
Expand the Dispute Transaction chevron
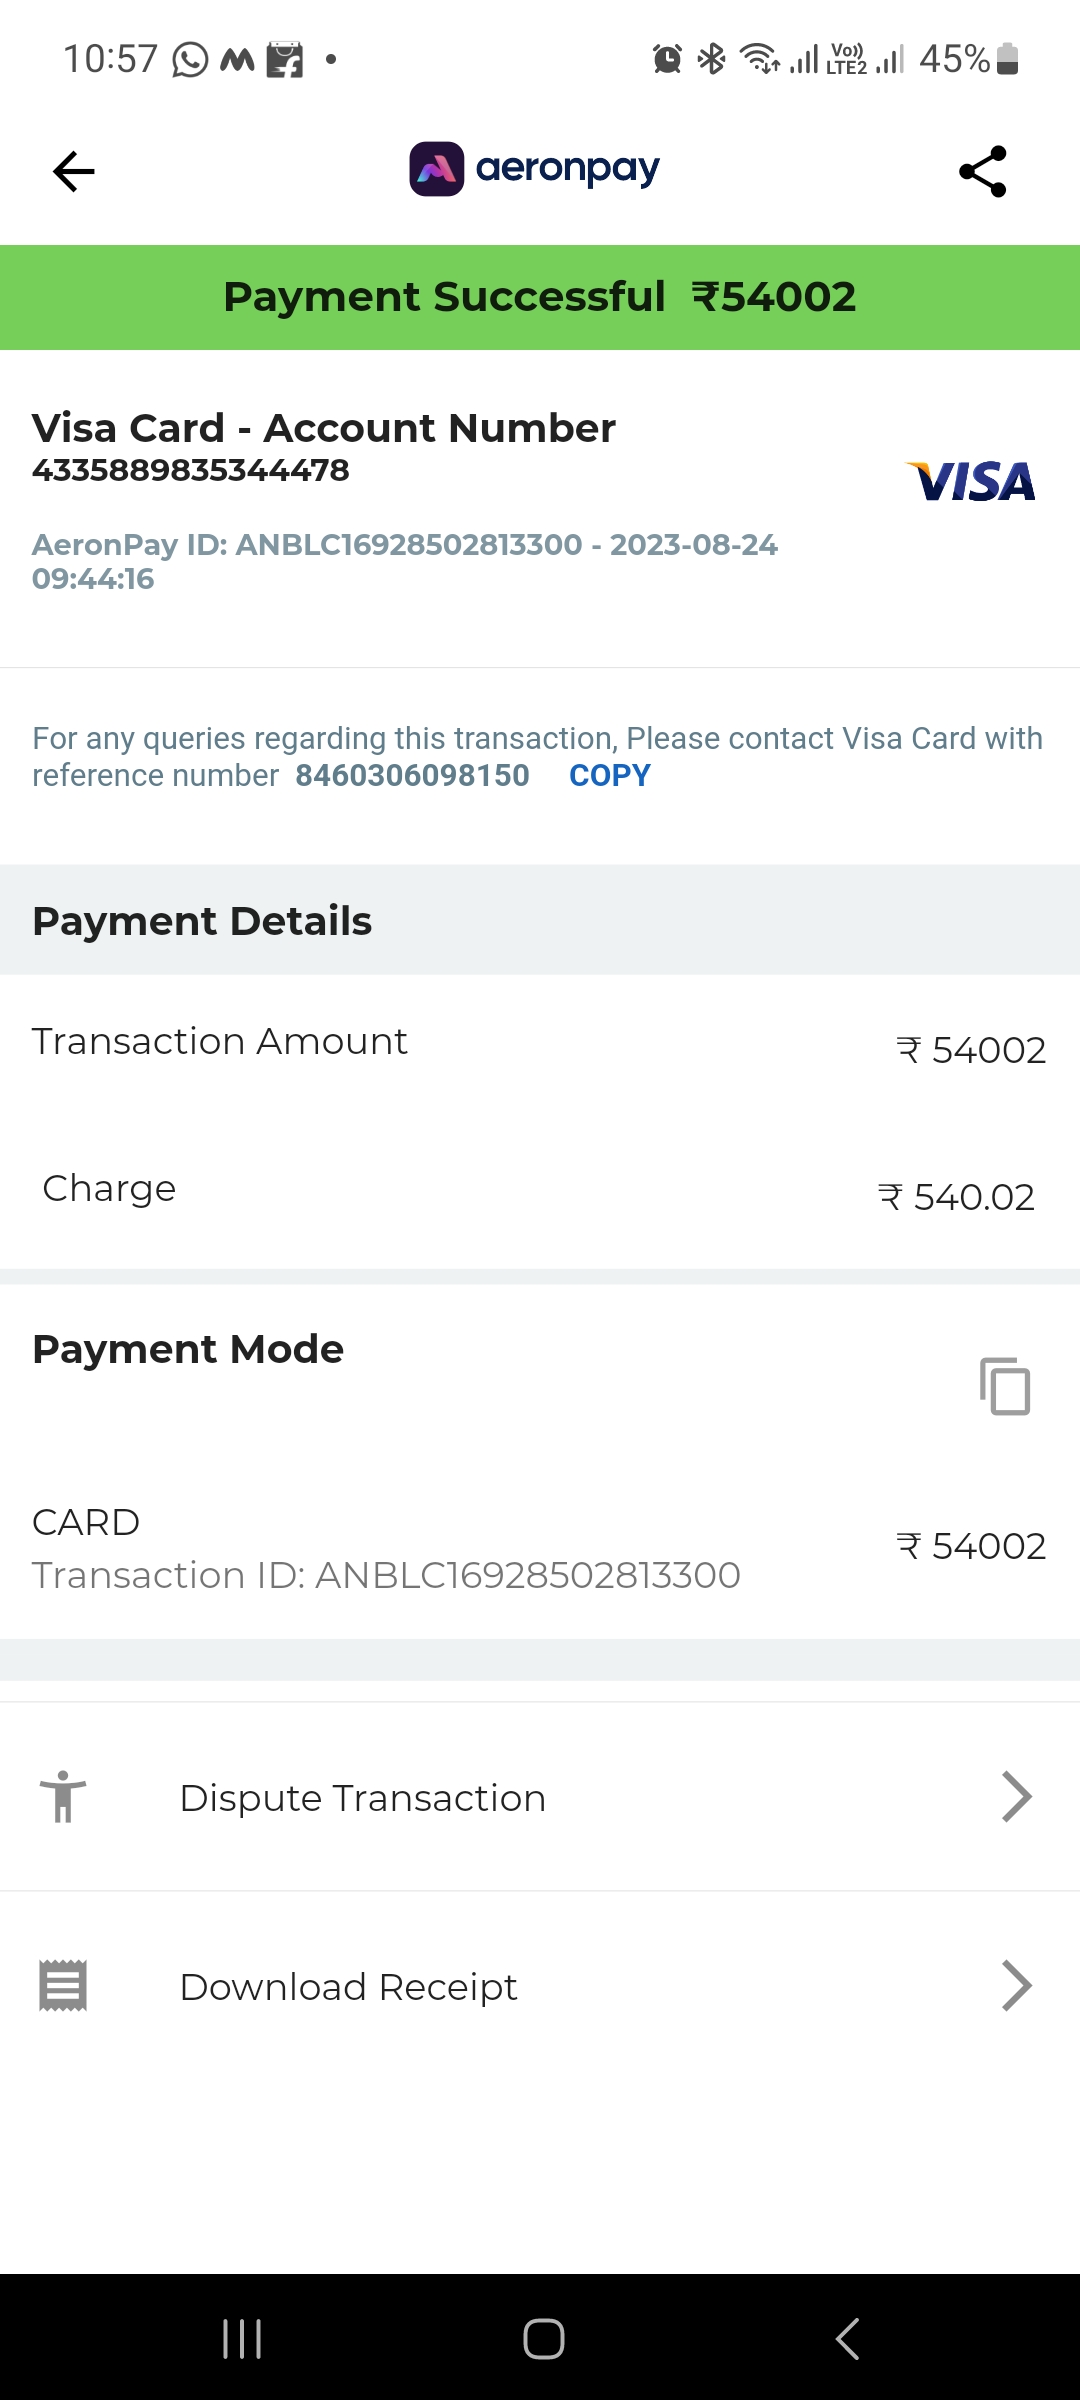click(x=1016, y=1797)
